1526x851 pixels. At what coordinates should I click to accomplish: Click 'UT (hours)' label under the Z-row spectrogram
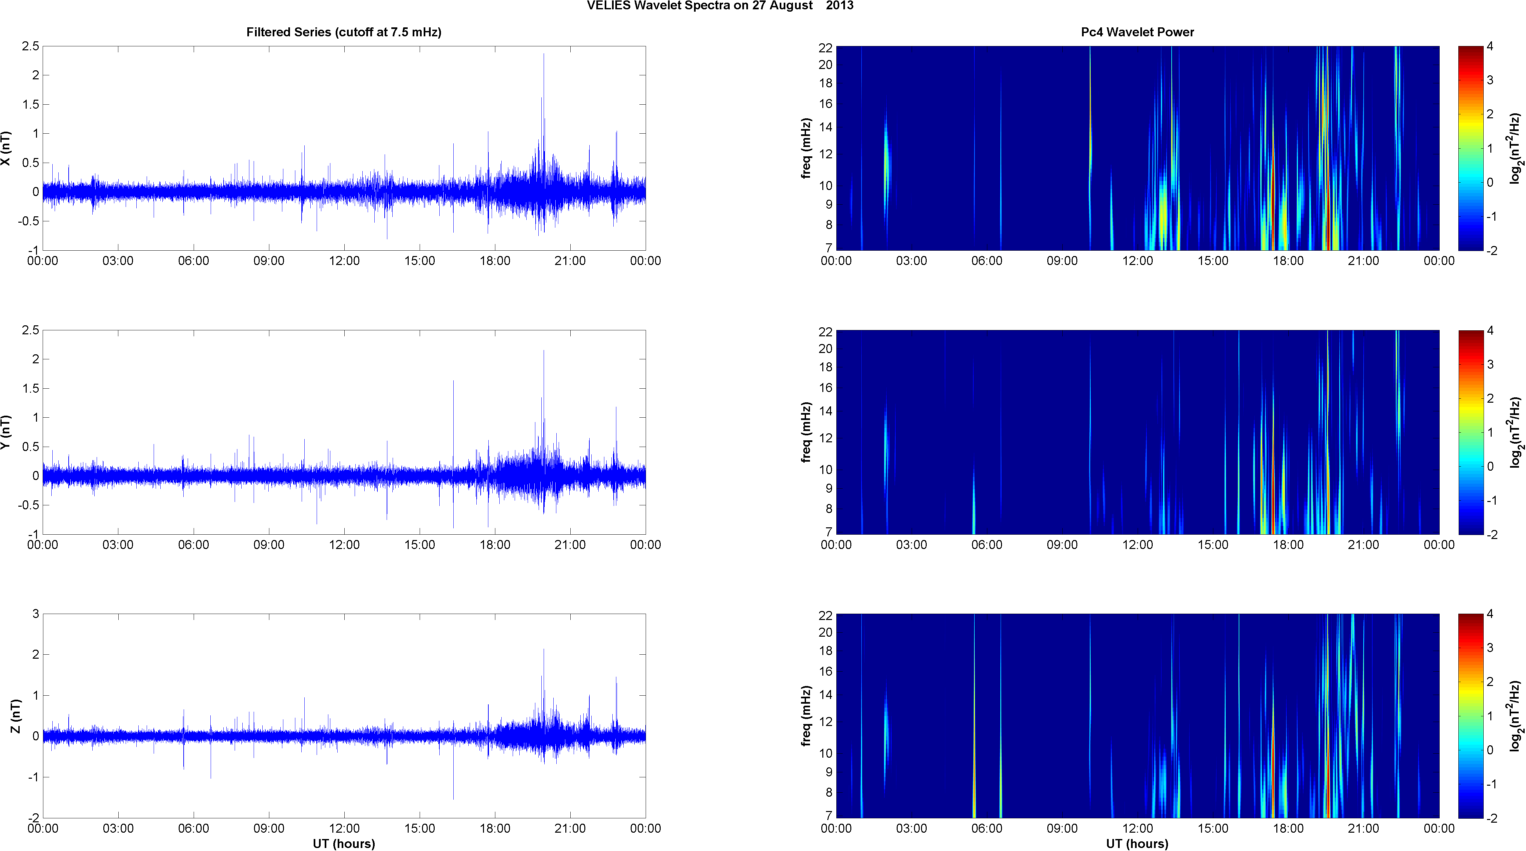1137,844
